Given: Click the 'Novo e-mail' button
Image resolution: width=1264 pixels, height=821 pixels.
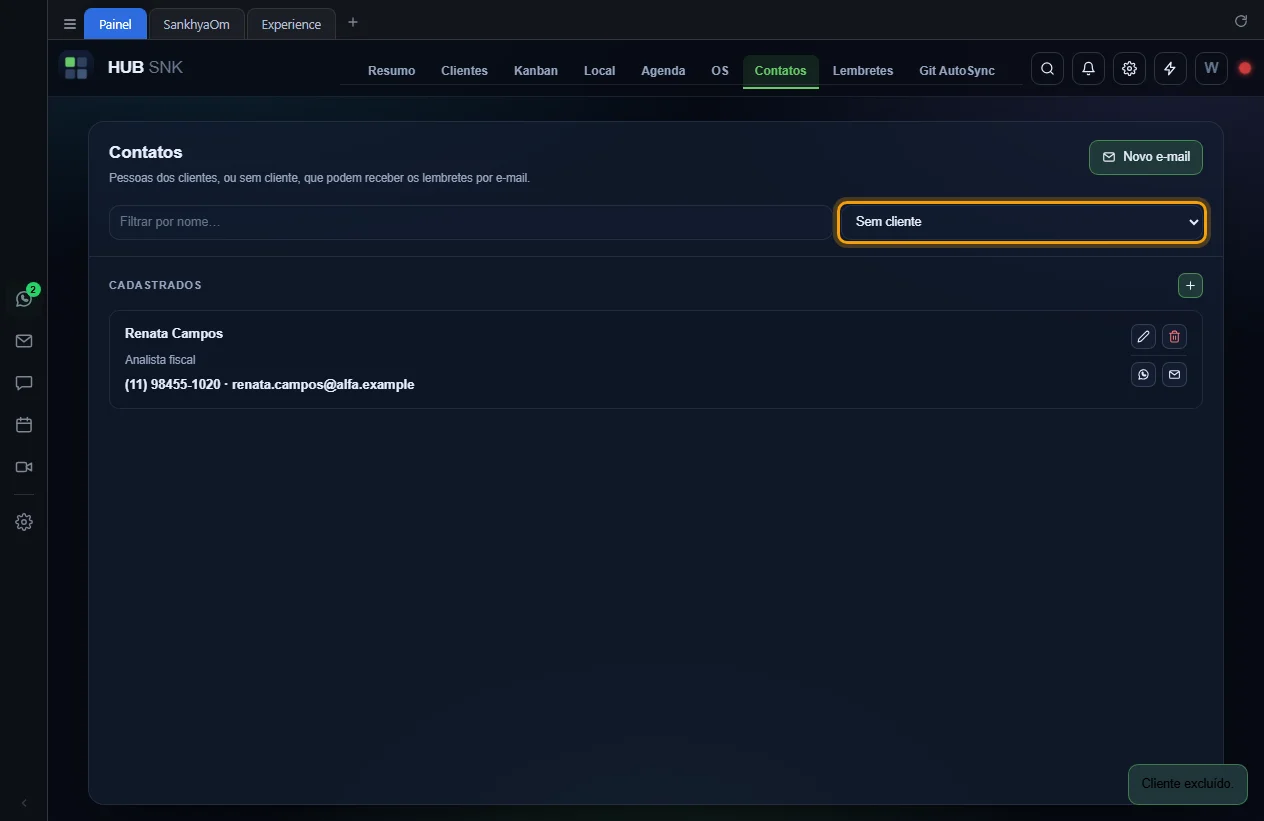Looking at the screenshot, I should 1146,157.
